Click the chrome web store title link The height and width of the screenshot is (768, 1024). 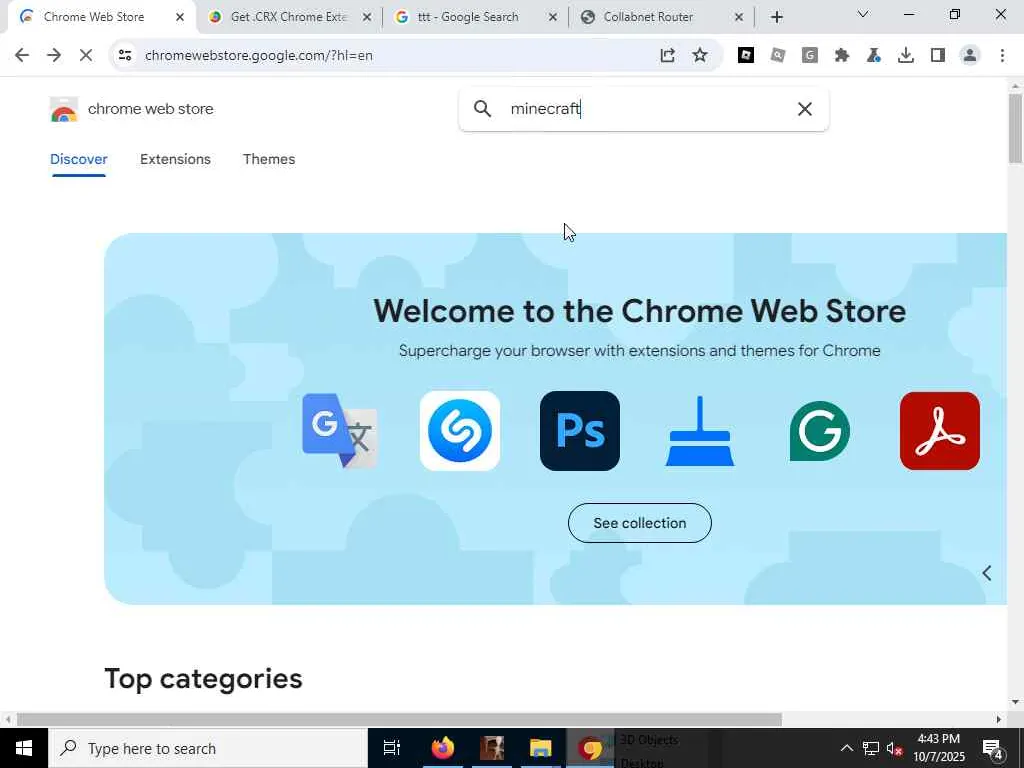[x=151, y=109]
